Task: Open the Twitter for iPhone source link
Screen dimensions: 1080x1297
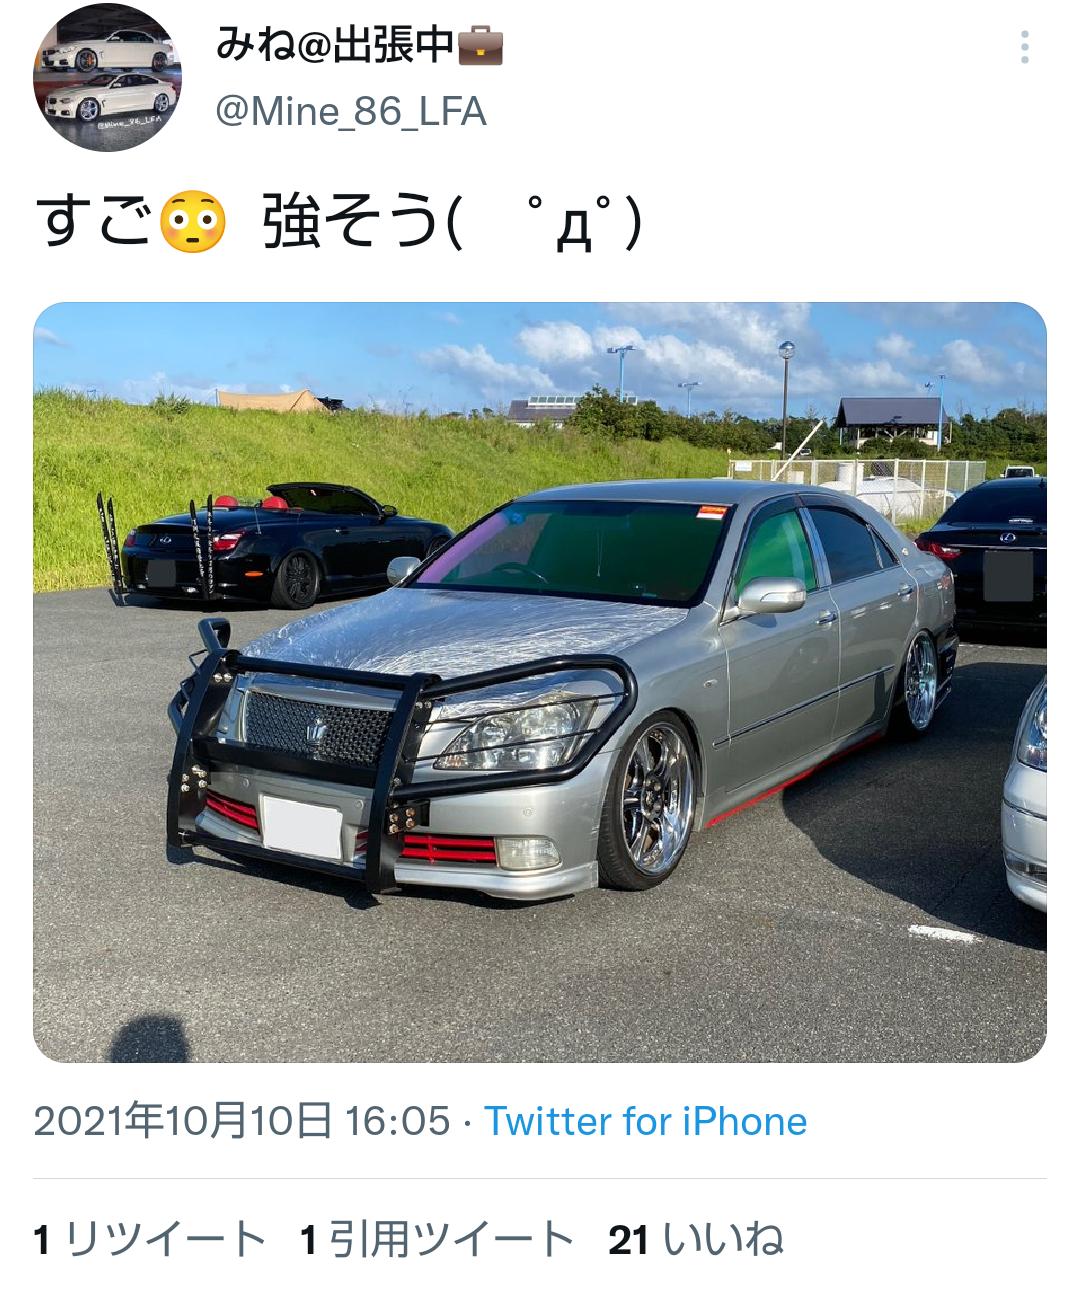Action: pyautogui.click(x=646, y=1121)
